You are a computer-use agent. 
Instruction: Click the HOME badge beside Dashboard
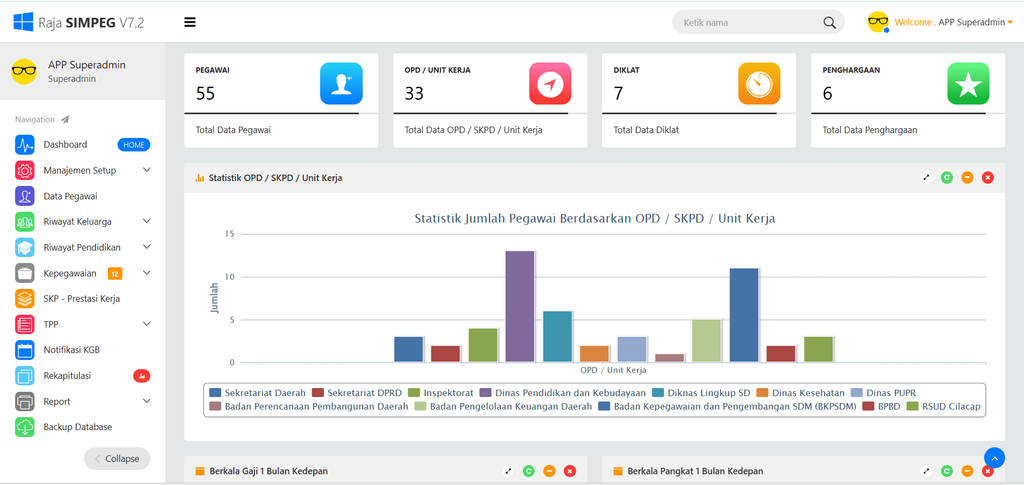[x=134, y=145]
